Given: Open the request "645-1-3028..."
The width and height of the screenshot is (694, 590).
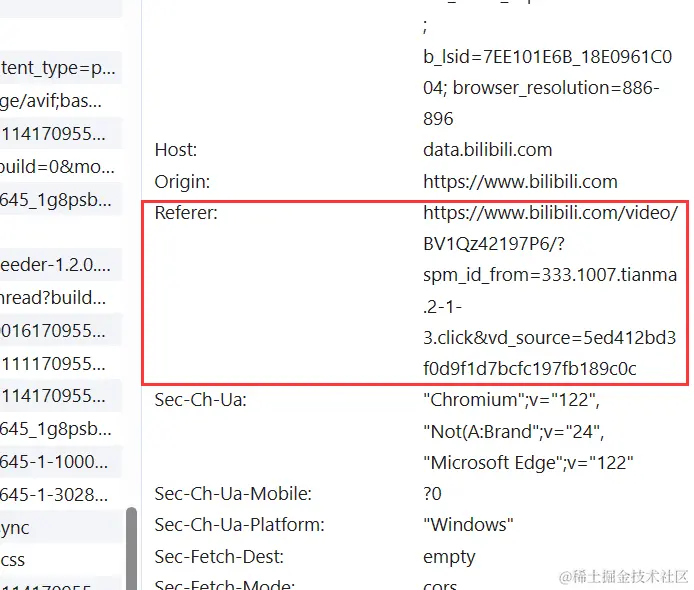Looking at the screenshot, I should [x=61, y=494].
